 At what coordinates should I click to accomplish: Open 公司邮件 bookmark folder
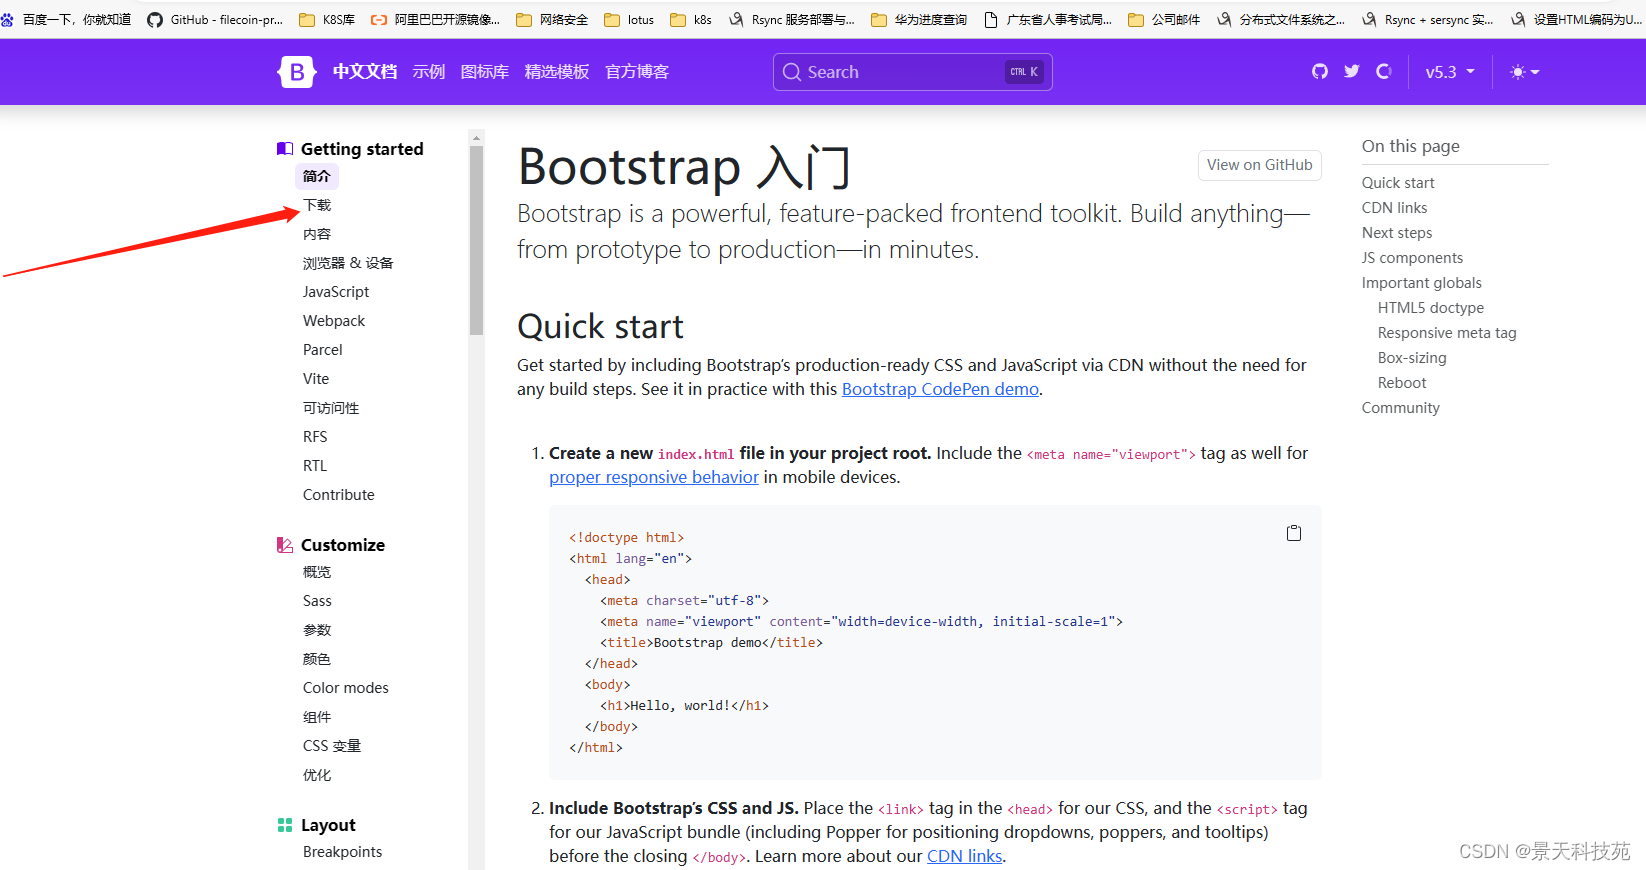pos(1164,19)
